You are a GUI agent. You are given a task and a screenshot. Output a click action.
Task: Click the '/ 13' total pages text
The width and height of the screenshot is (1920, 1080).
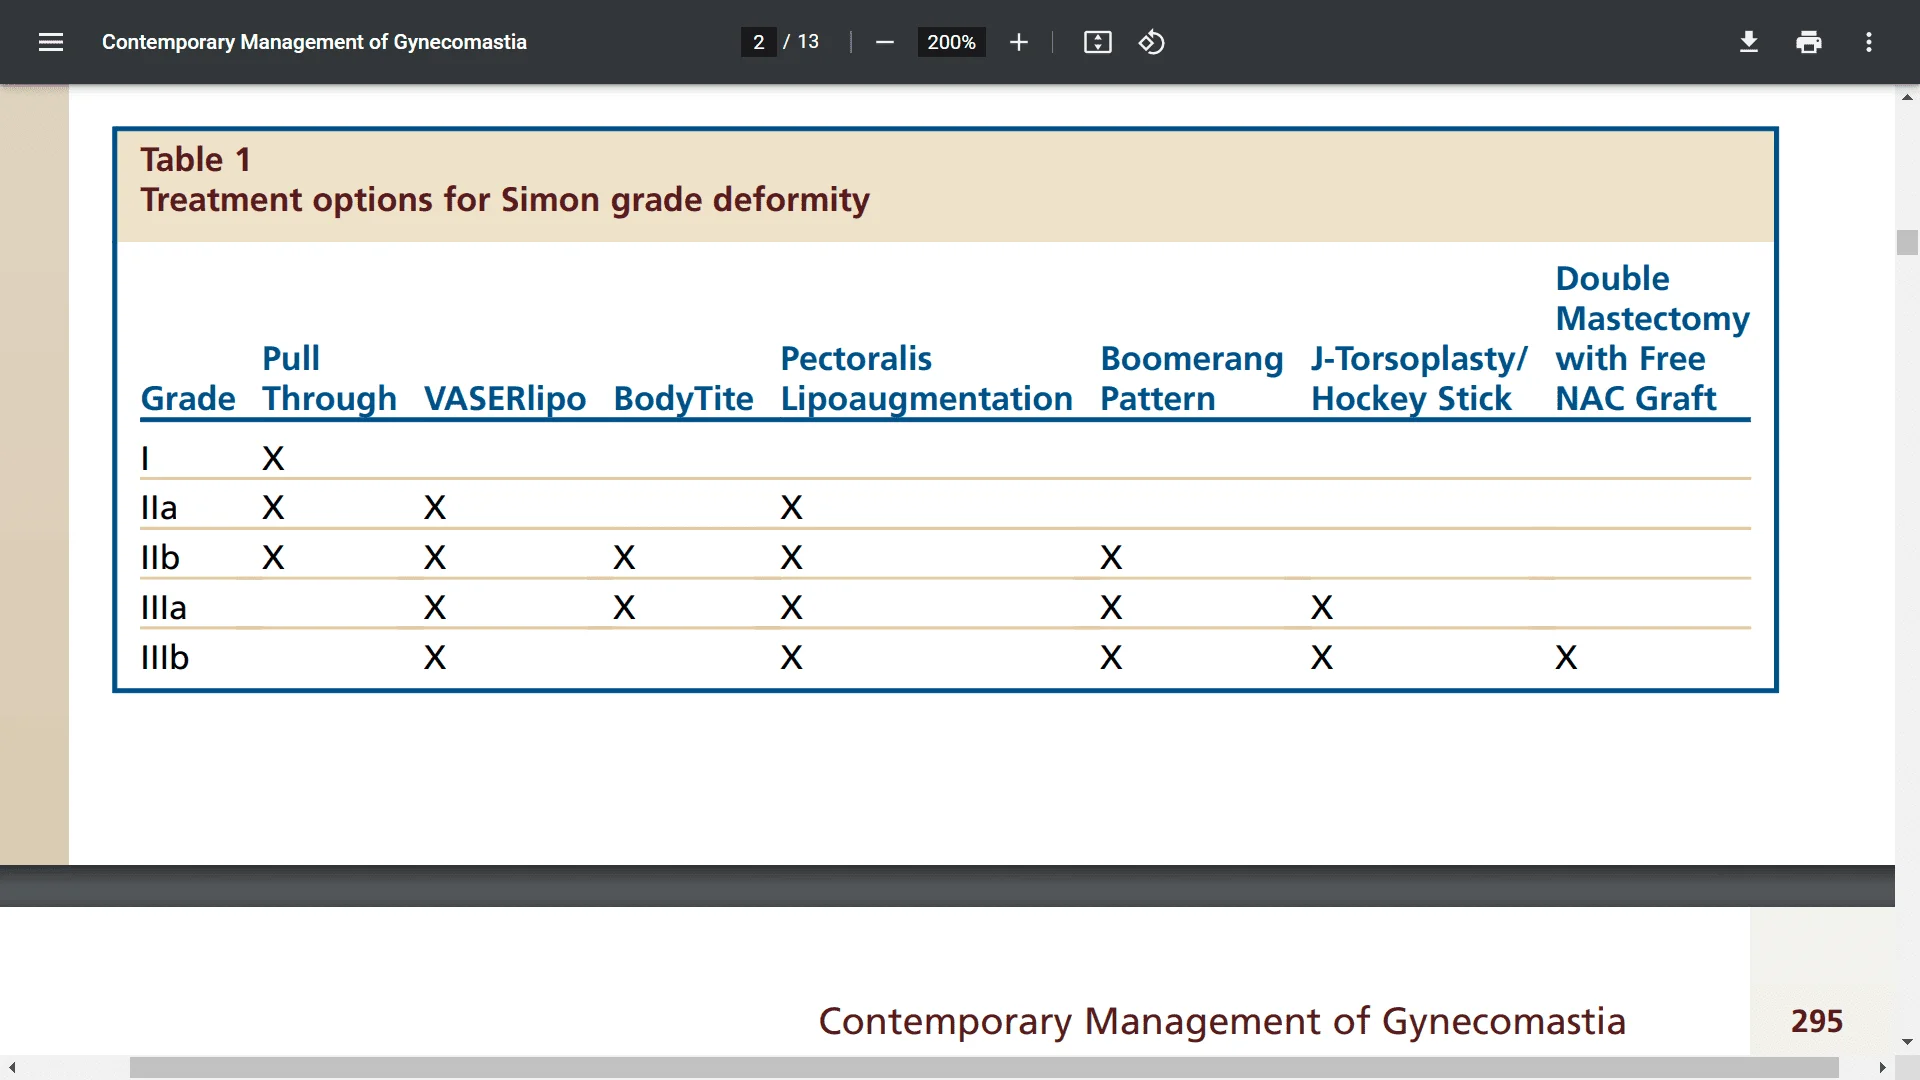tap(801, 42)
